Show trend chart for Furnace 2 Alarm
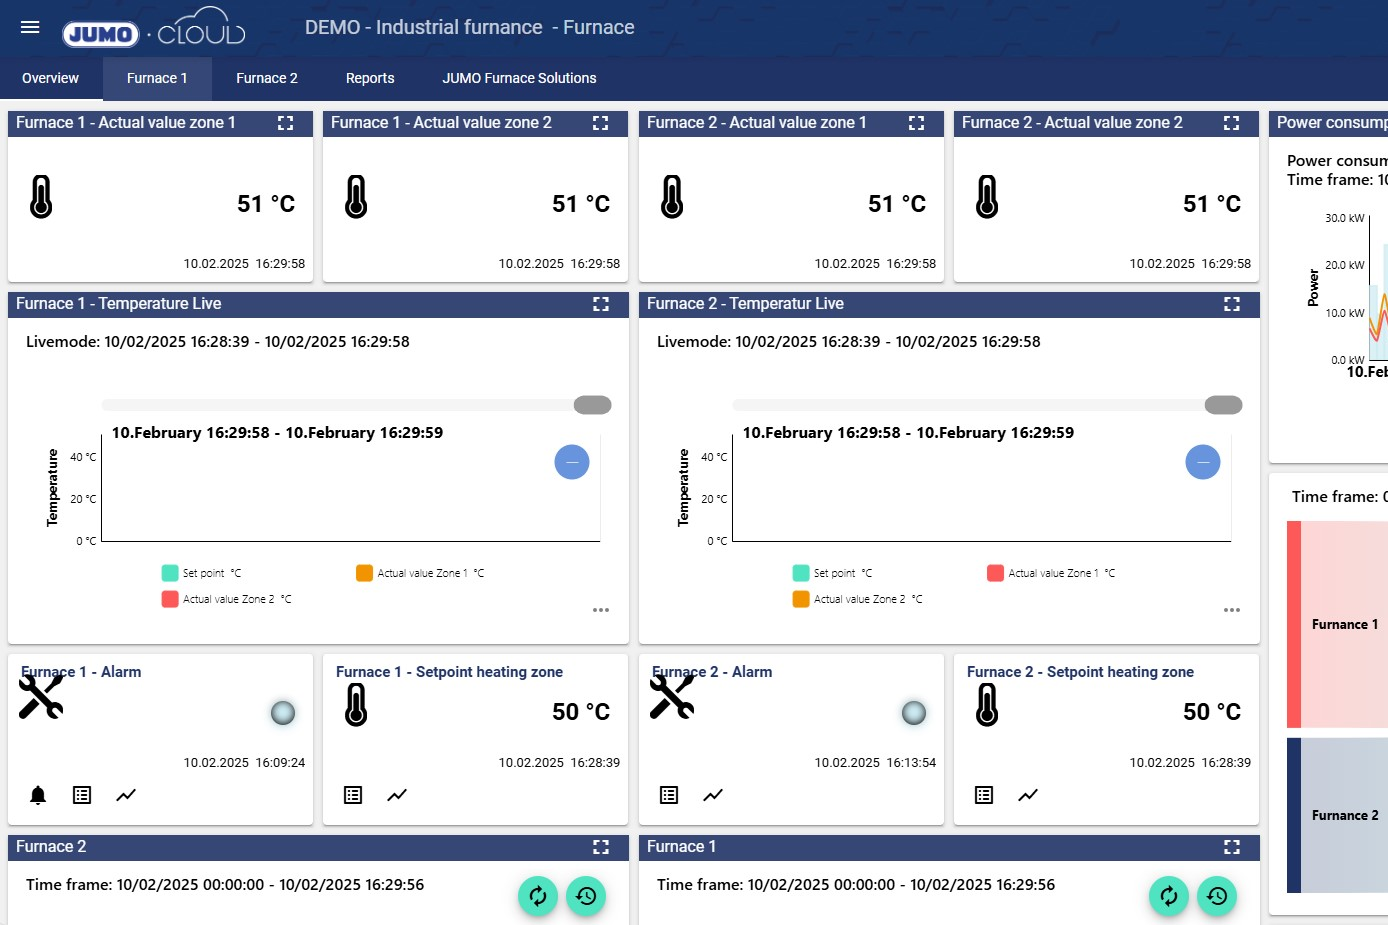The height and width of the screenshot is (925, 1388). tap(713, 795)
